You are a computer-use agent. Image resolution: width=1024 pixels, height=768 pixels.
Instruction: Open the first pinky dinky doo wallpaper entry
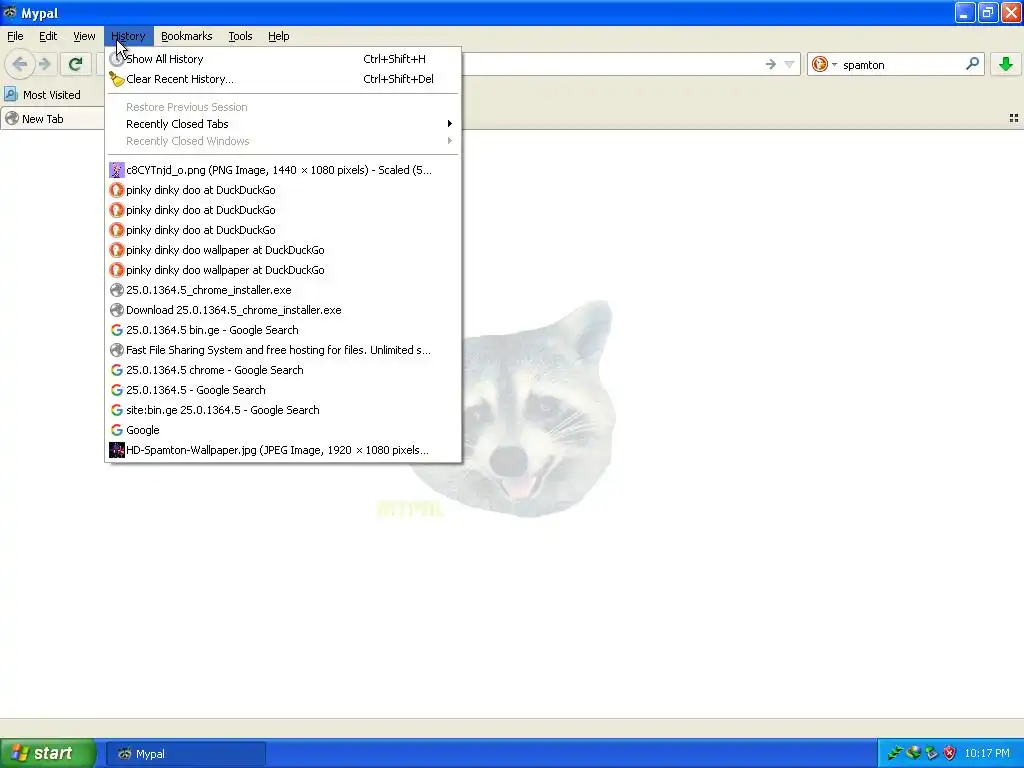coord(283,250)
